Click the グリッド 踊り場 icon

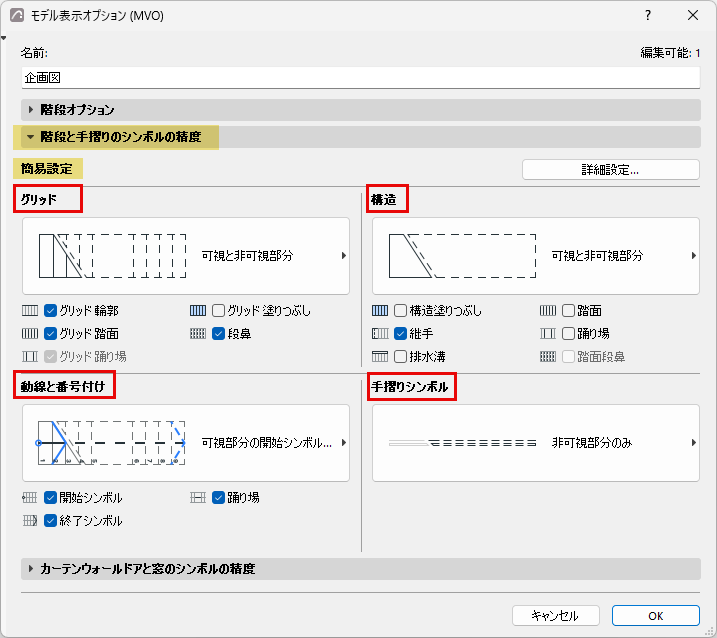(30, 356)
